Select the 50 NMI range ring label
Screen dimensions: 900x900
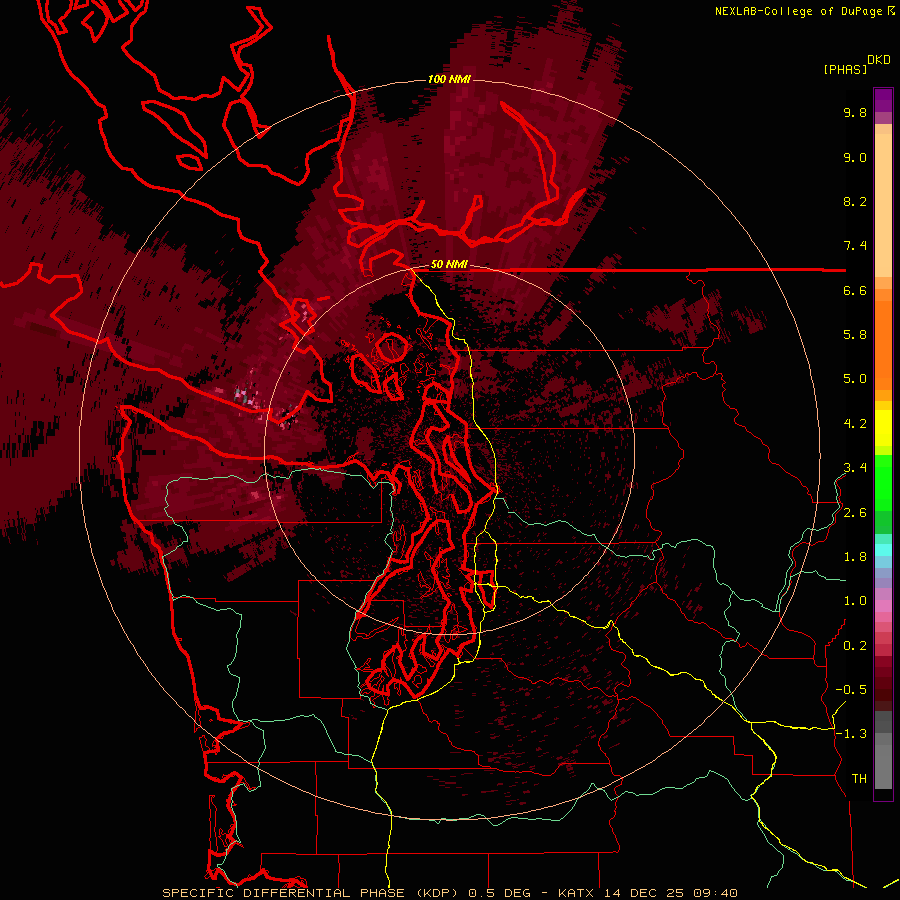tap(449, 265)
